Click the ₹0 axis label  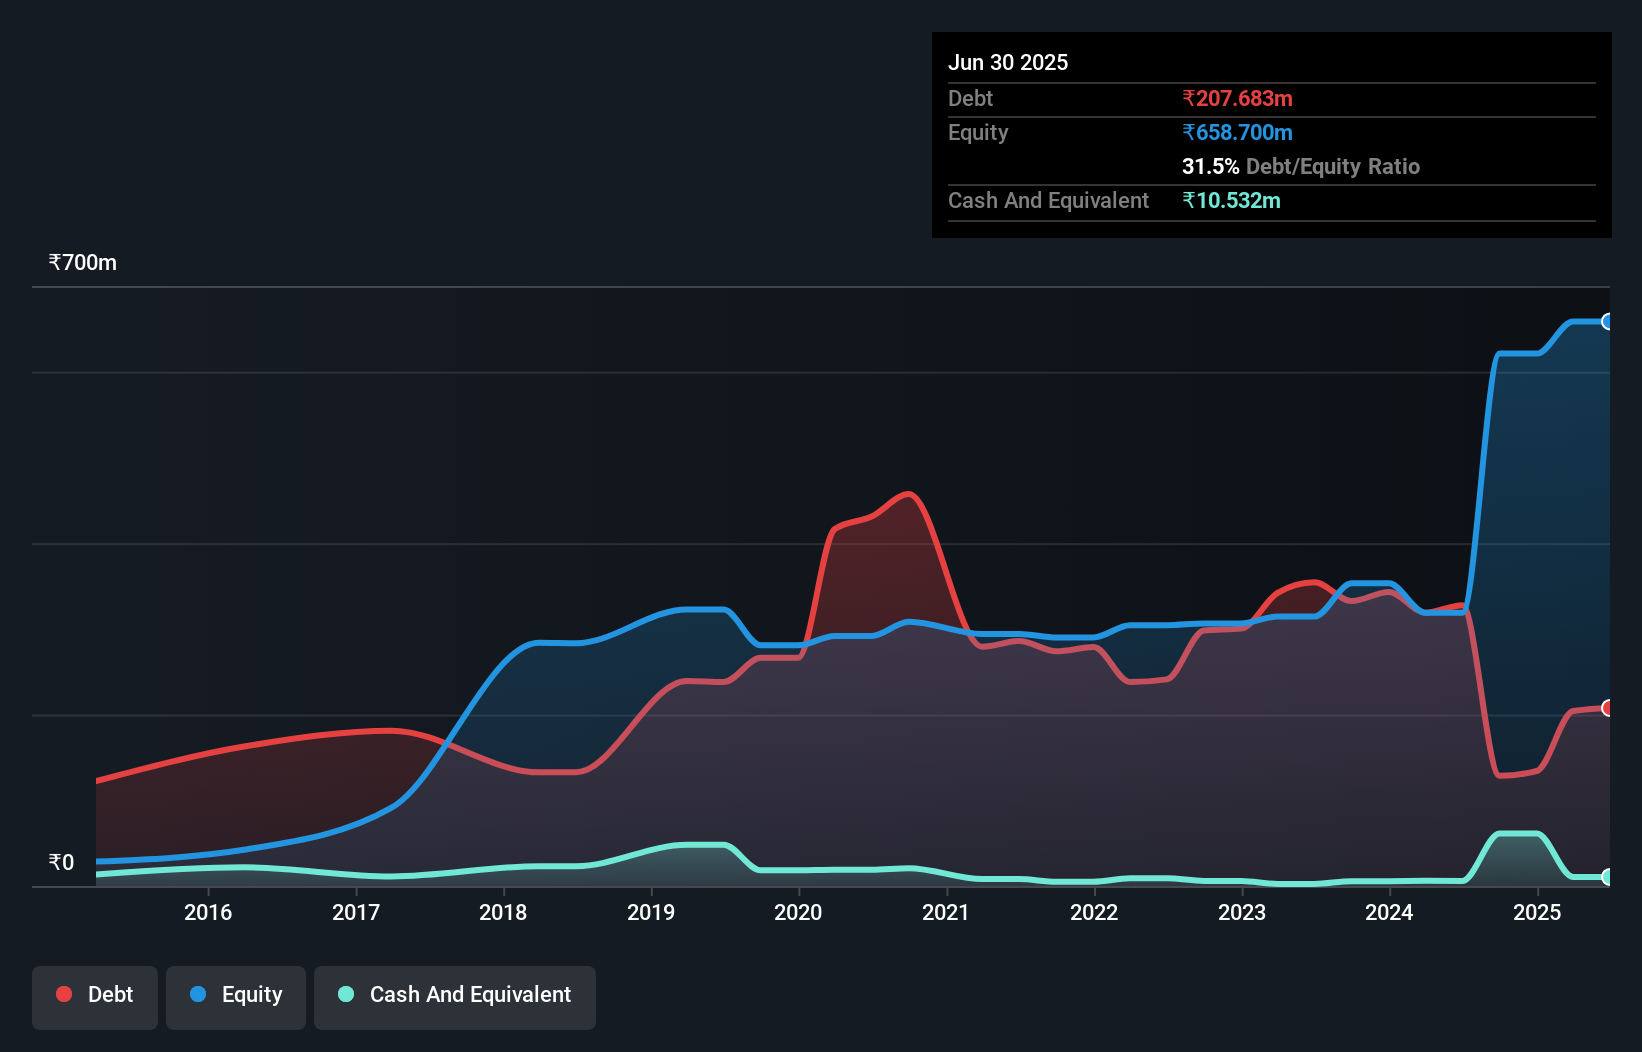61,862
